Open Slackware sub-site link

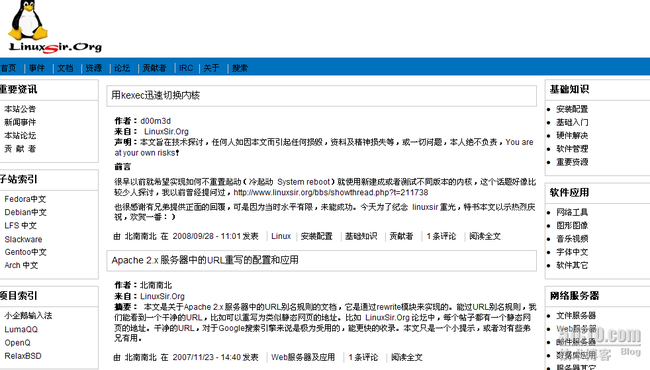click(23, 239)
